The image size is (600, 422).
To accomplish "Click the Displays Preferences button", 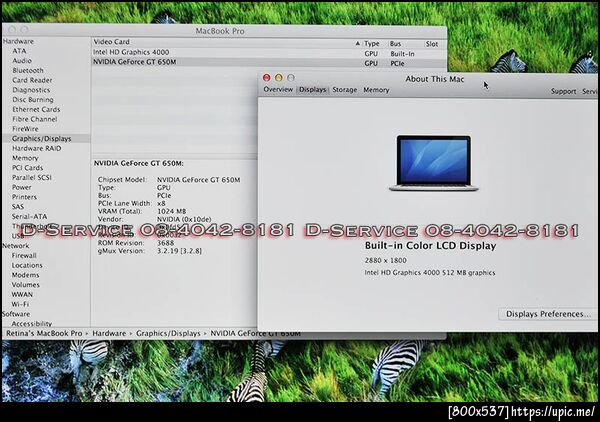I will tap(548, 314).
